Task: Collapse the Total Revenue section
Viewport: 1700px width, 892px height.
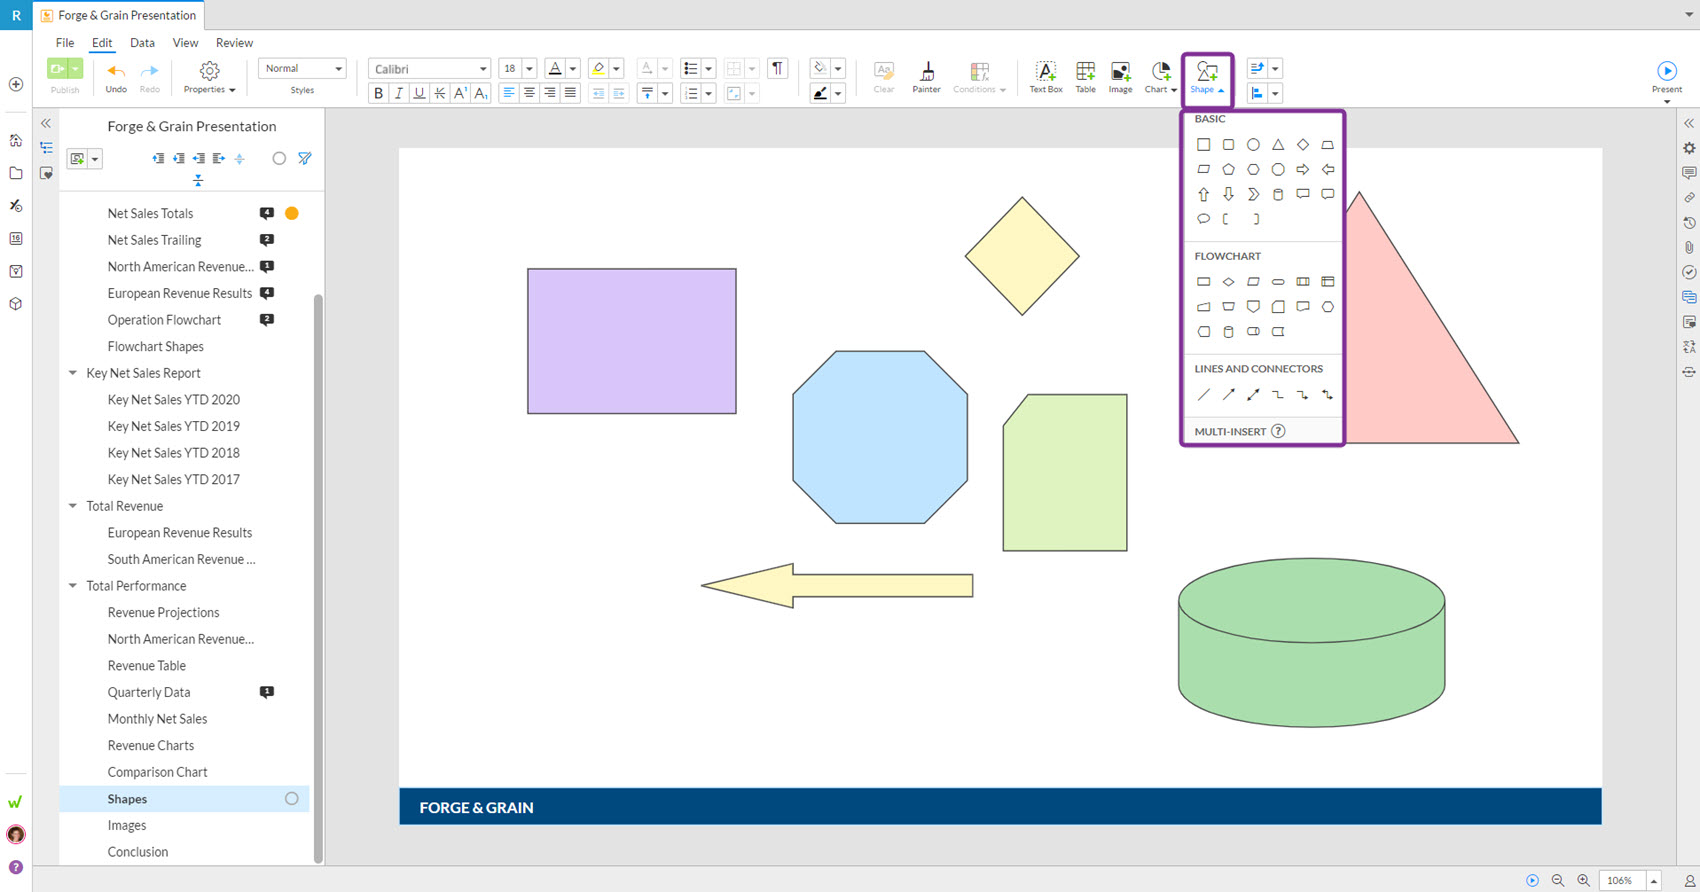Action: coord(72,506)
